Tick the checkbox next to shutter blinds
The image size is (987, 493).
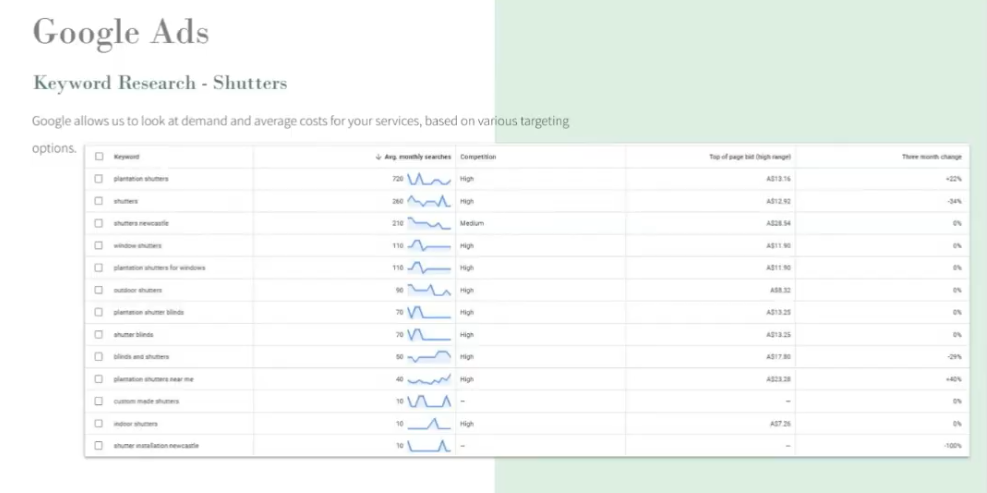99,334
